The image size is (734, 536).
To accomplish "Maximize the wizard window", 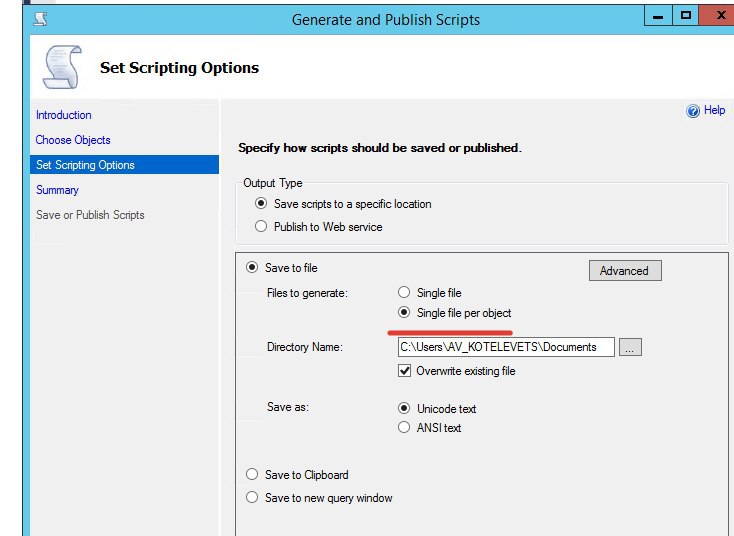I will point(686,15).
